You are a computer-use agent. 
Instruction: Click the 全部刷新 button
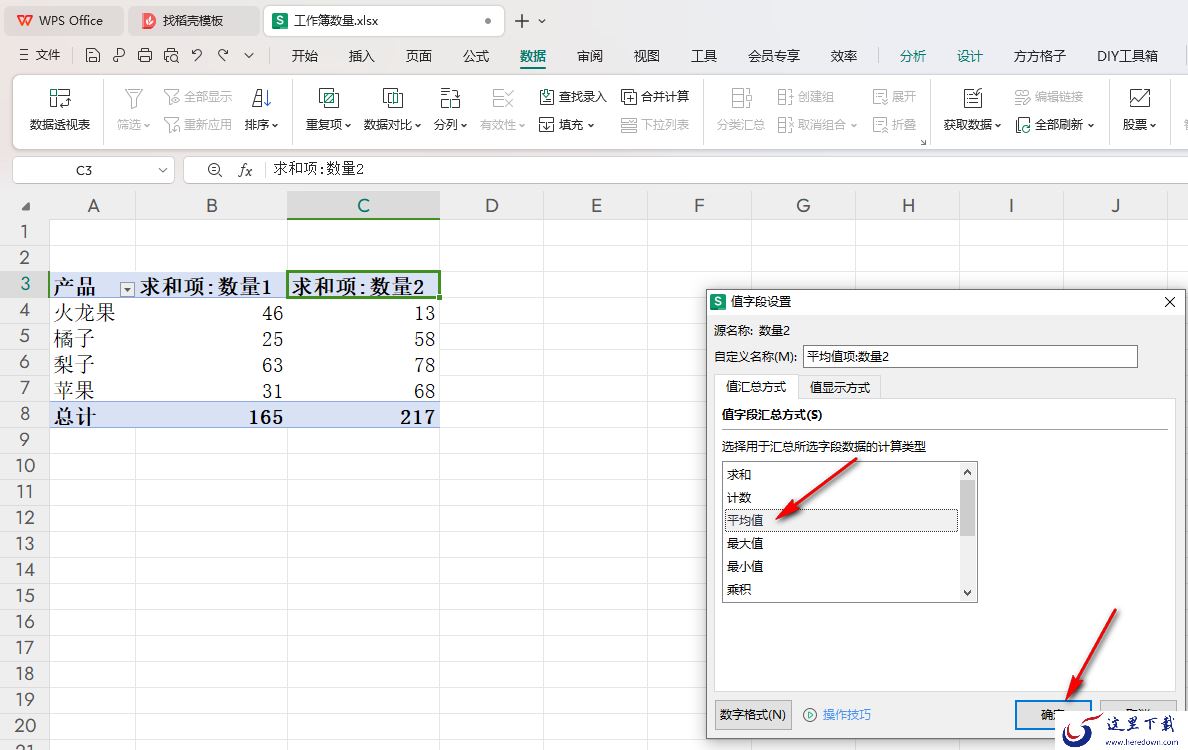pyautogui.click(x=1055, y=124)
